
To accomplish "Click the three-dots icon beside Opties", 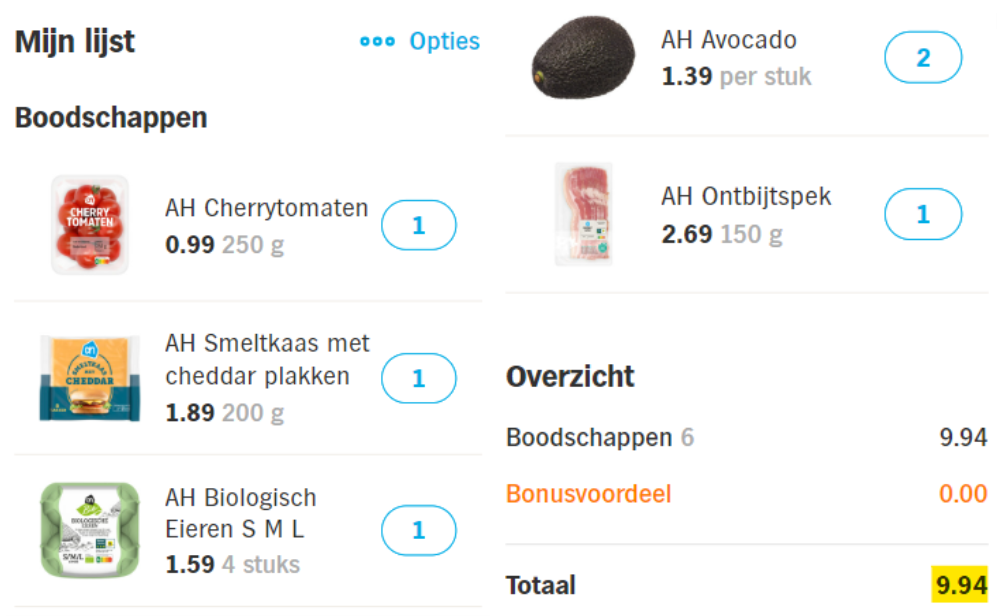I will (377, 42).
